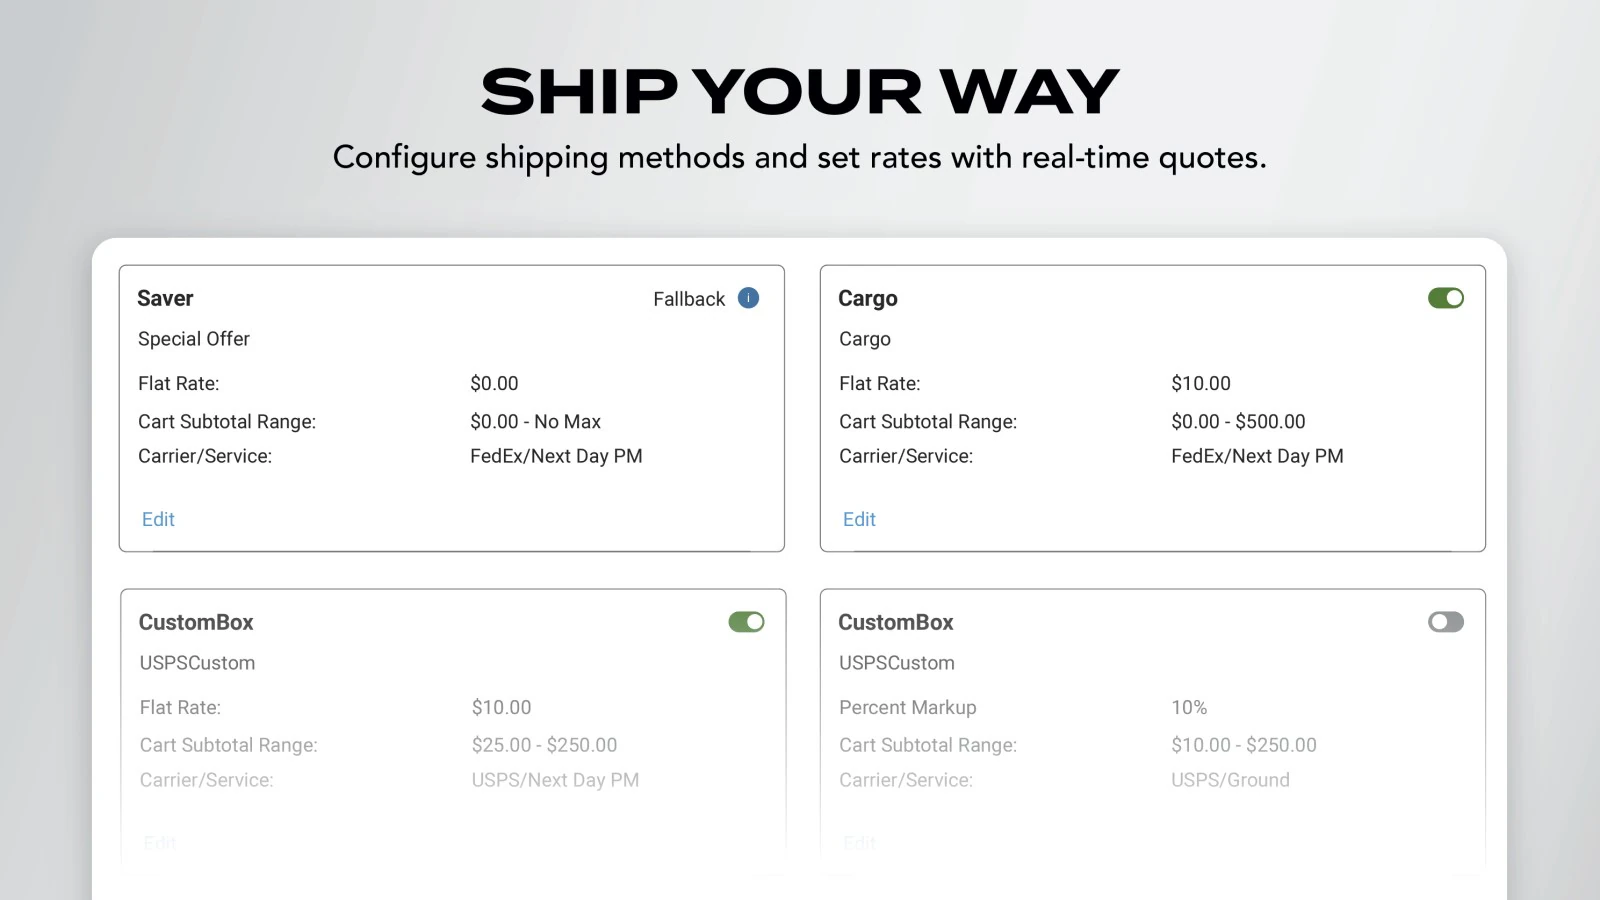Turn off the left CustomBox toggle

(746, 621)
